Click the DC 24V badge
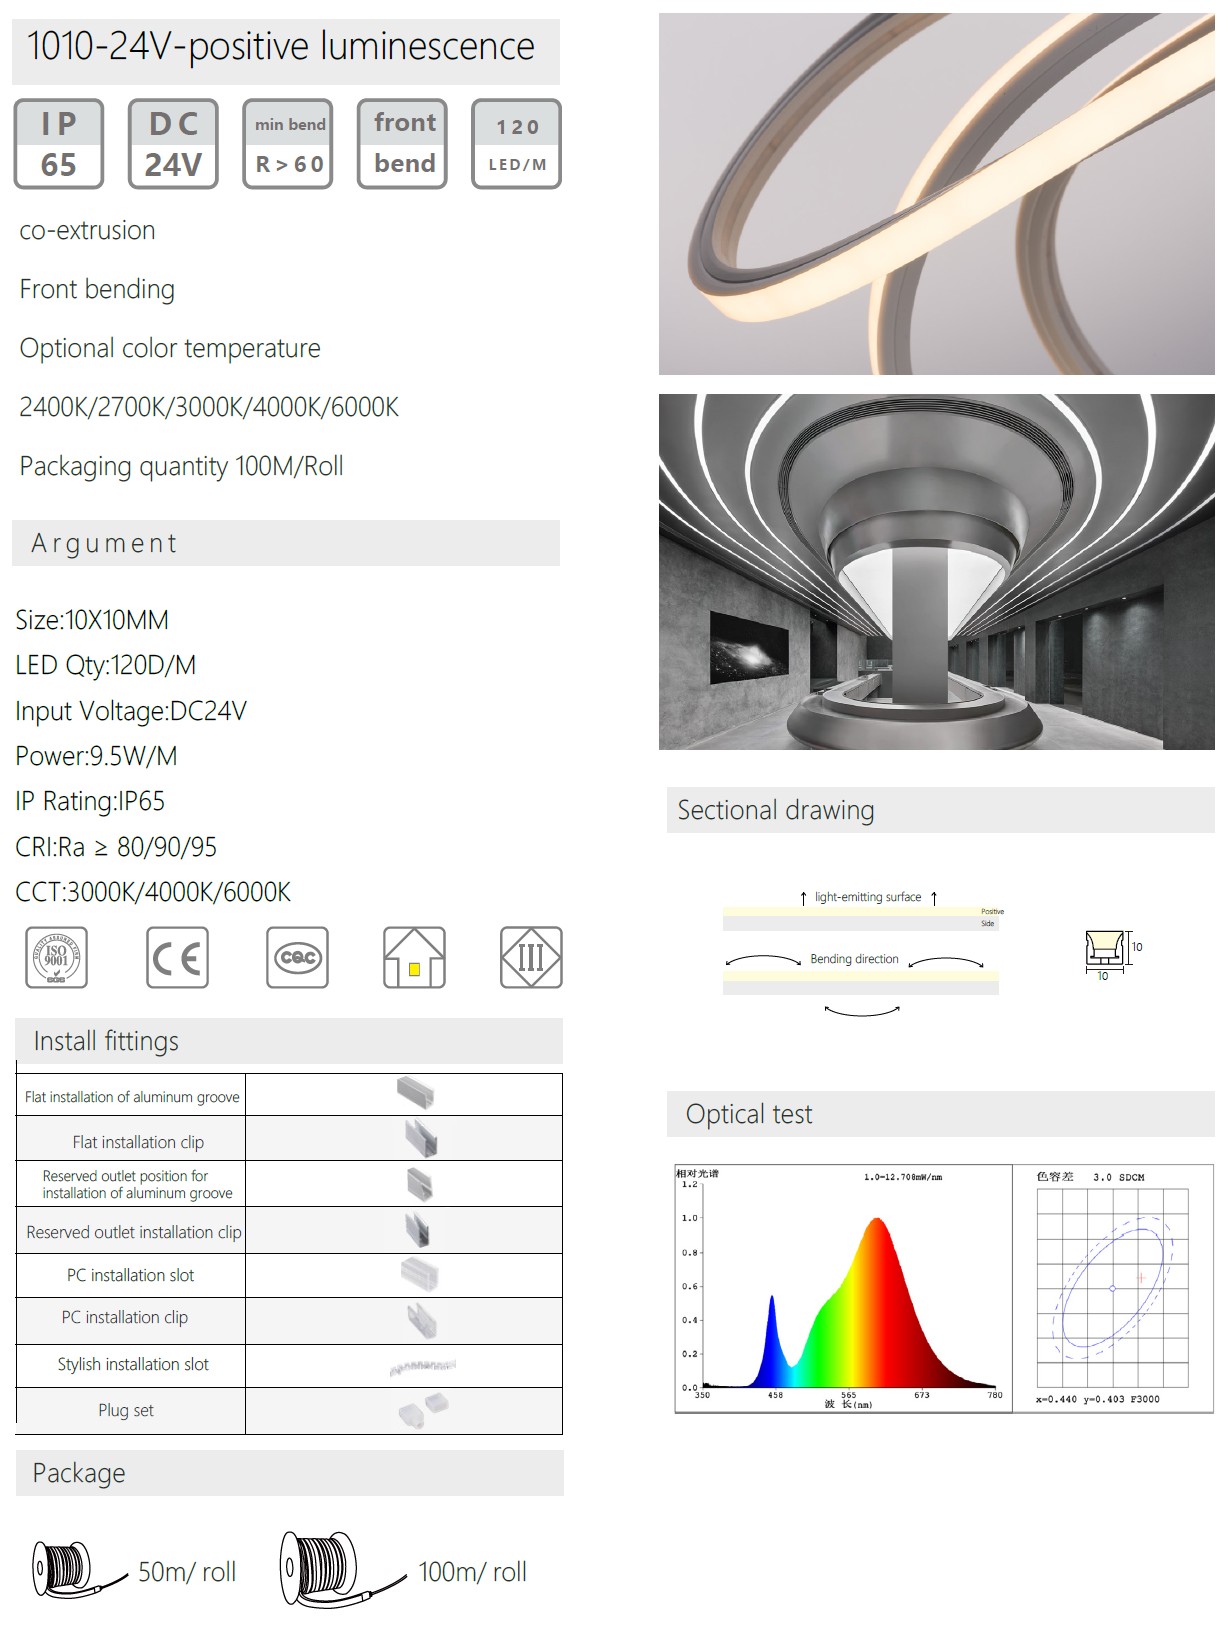The height and width of the screenshot is (1631, 1232). click(x=173, y=144)
